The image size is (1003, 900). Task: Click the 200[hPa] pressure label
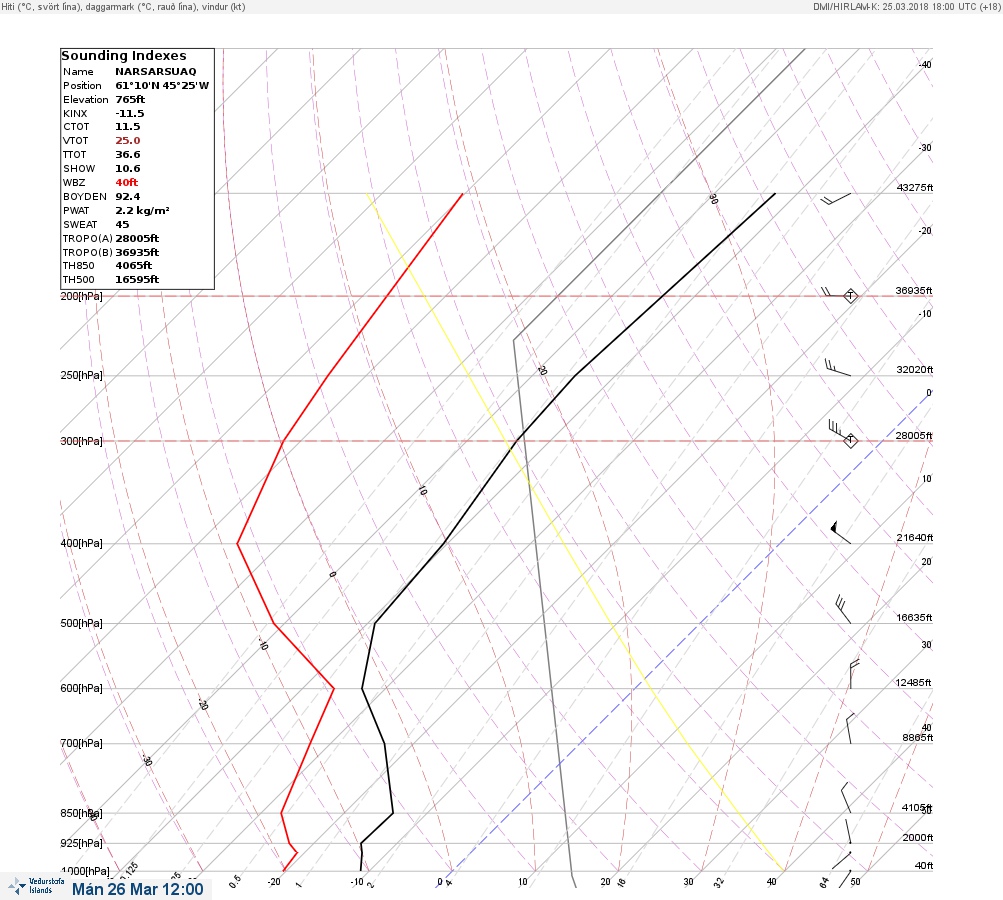point(81,296)
